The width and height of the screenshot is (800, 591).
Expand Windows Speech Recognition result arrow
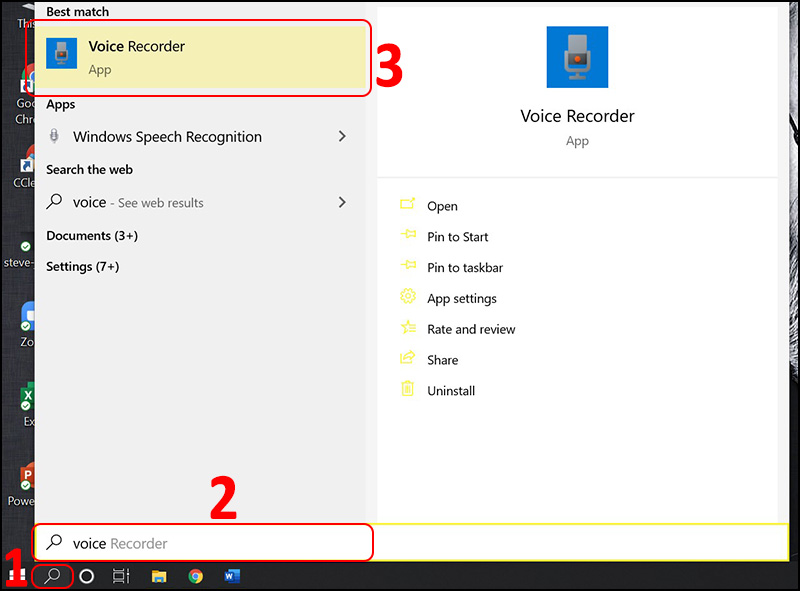(x=342, y=136)
